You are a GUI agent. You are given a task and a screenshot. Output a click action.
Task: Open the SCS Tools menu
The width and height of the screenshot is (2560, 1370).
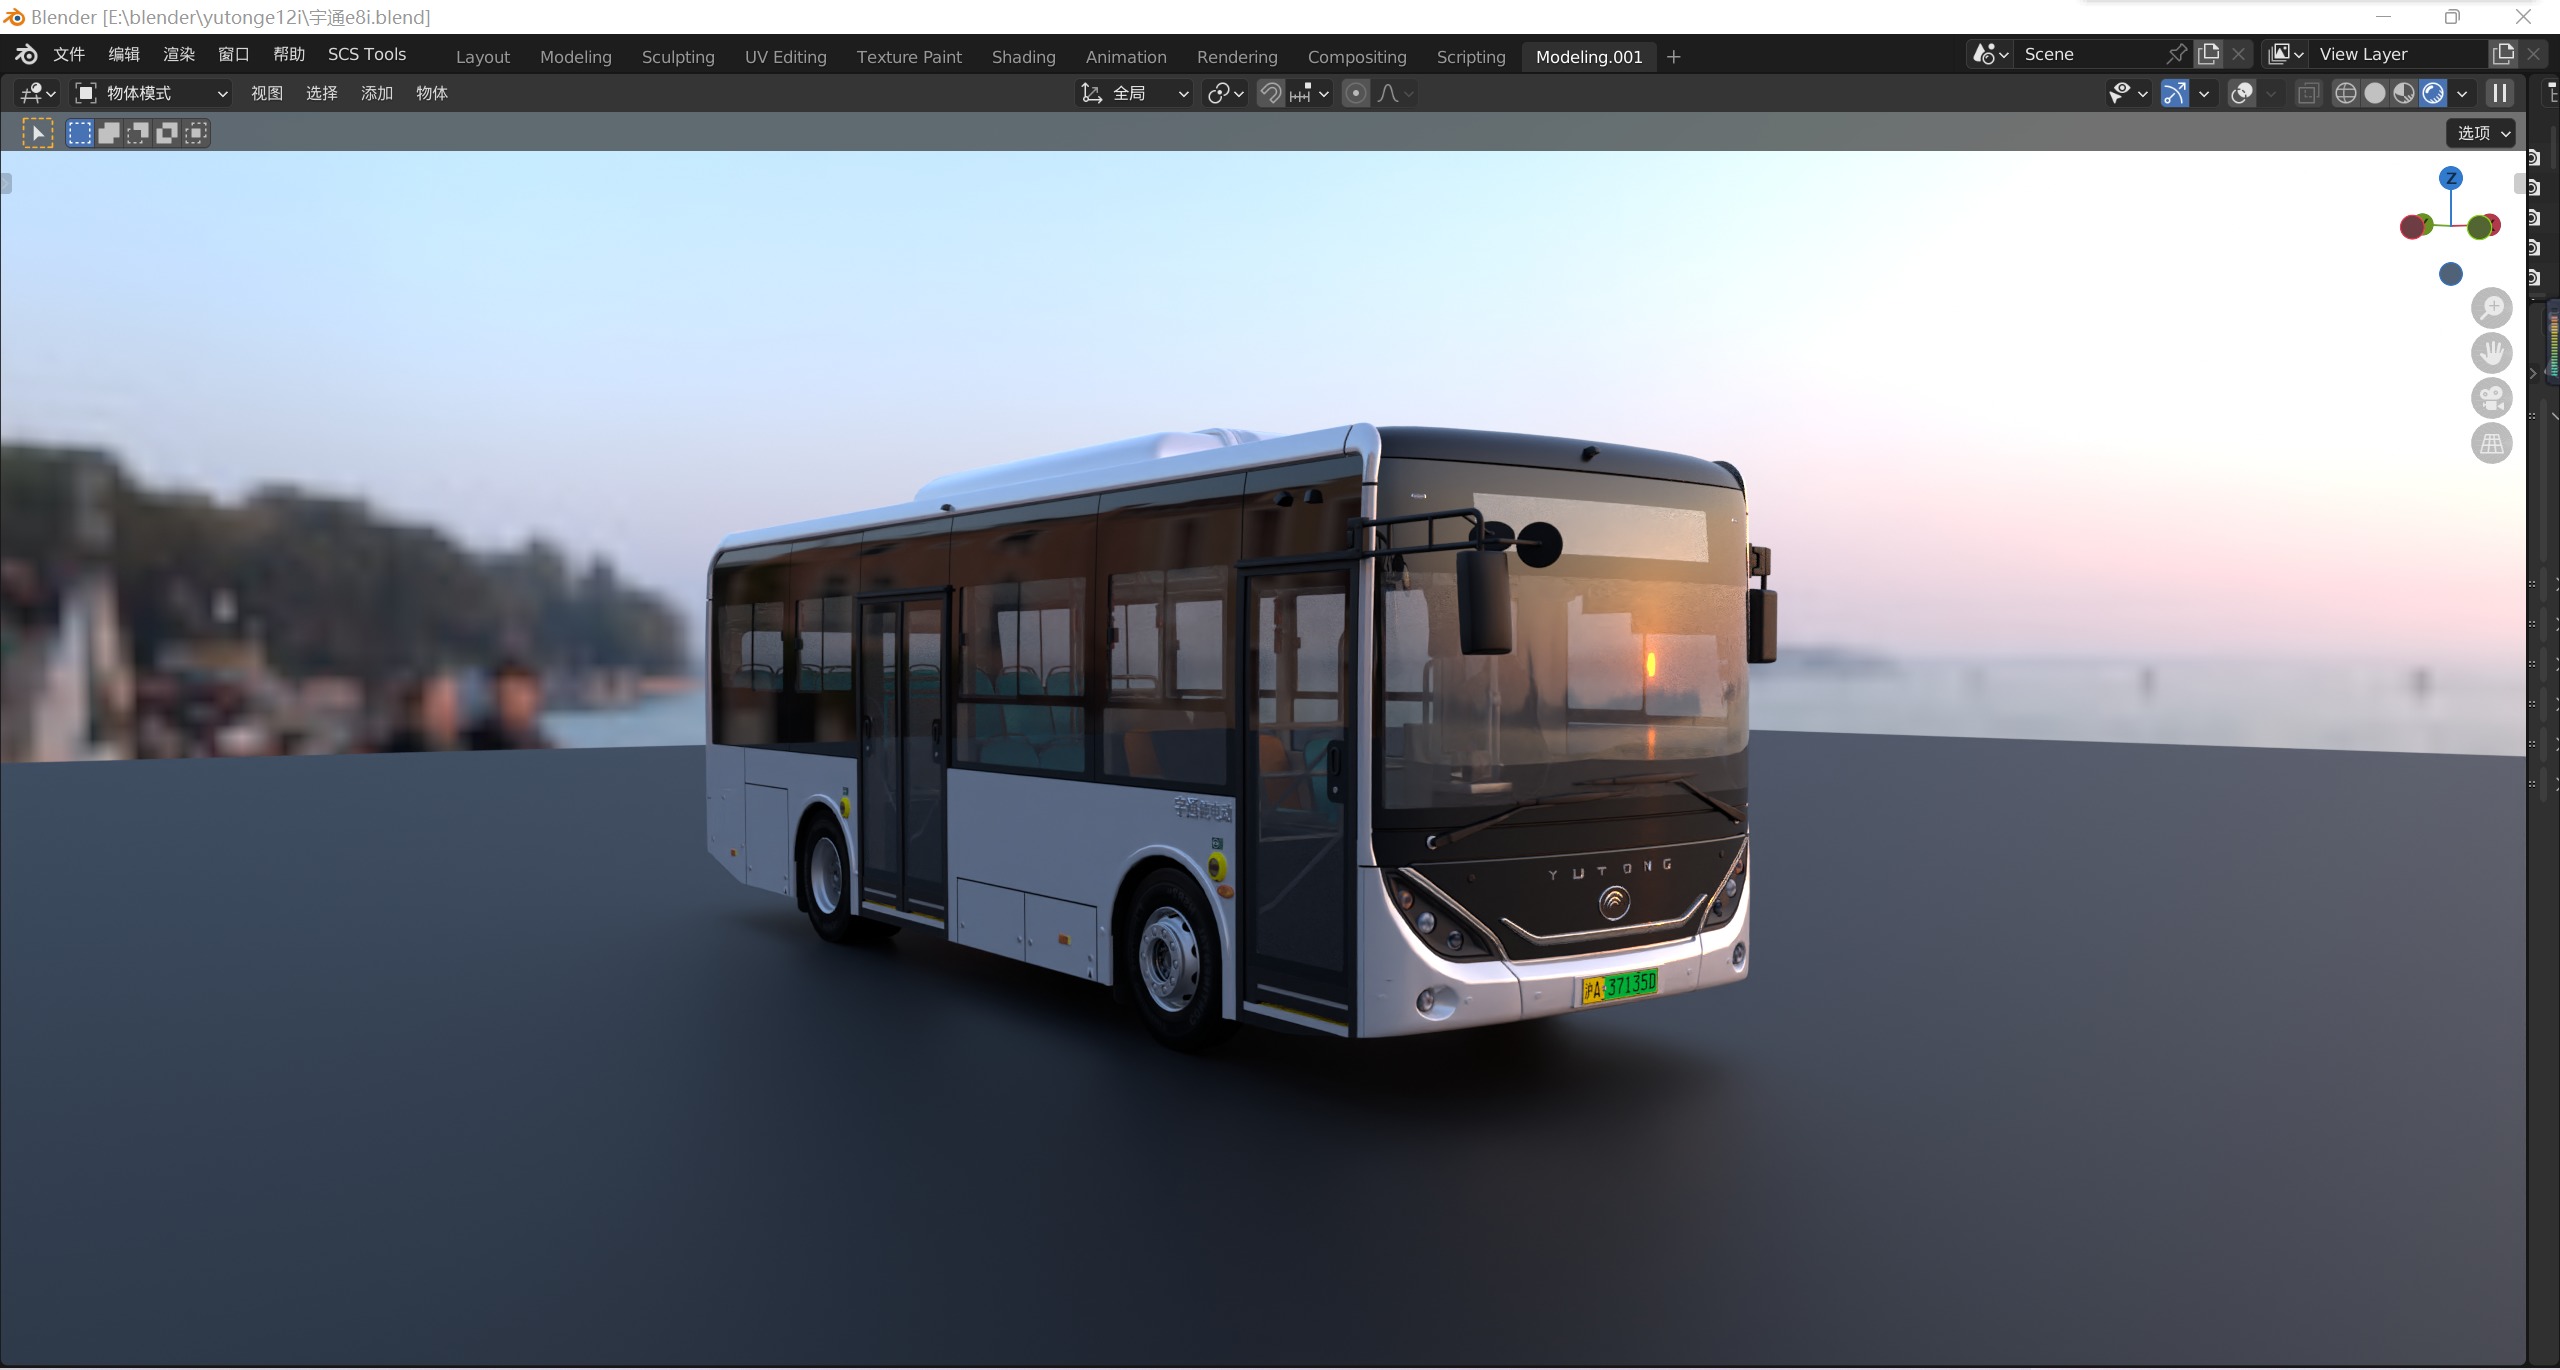pos(367,54)
